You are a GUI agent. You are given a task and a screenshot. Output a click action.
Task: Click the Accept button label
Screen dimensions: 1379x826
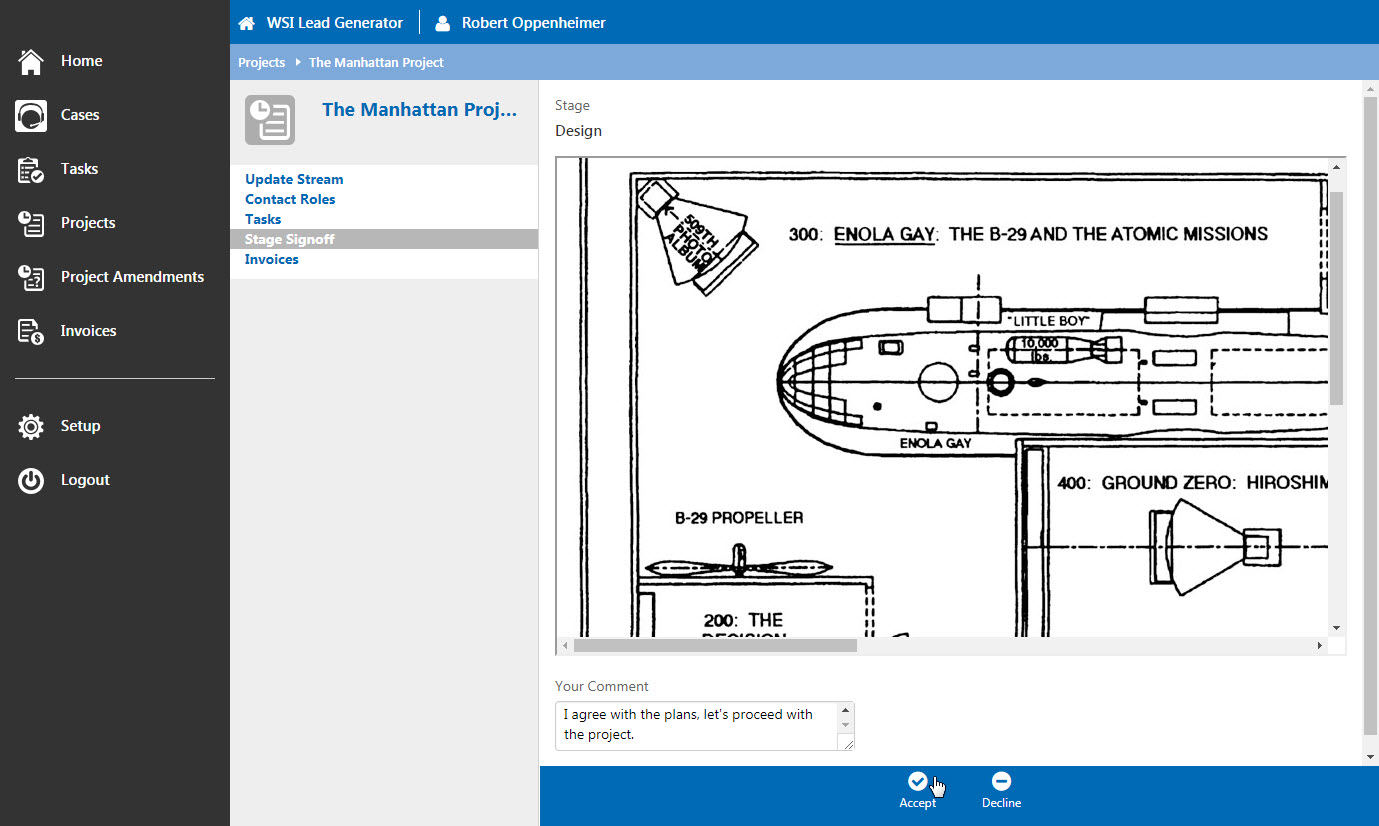click(917, 803)
